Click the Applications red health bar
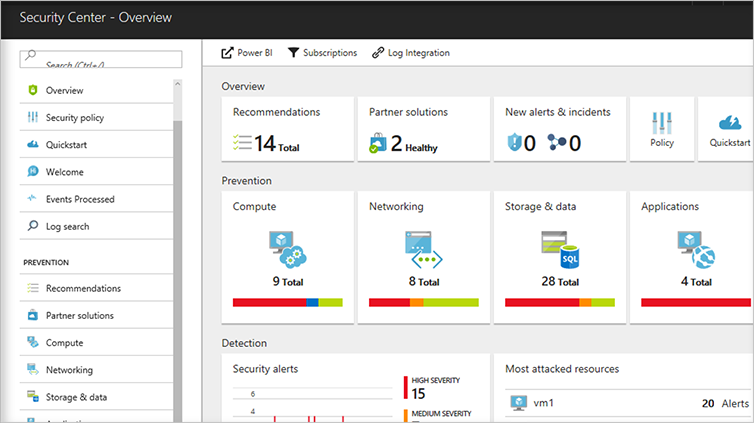The width and height of the screenshot is (754, 423). [x=696, y=302]
